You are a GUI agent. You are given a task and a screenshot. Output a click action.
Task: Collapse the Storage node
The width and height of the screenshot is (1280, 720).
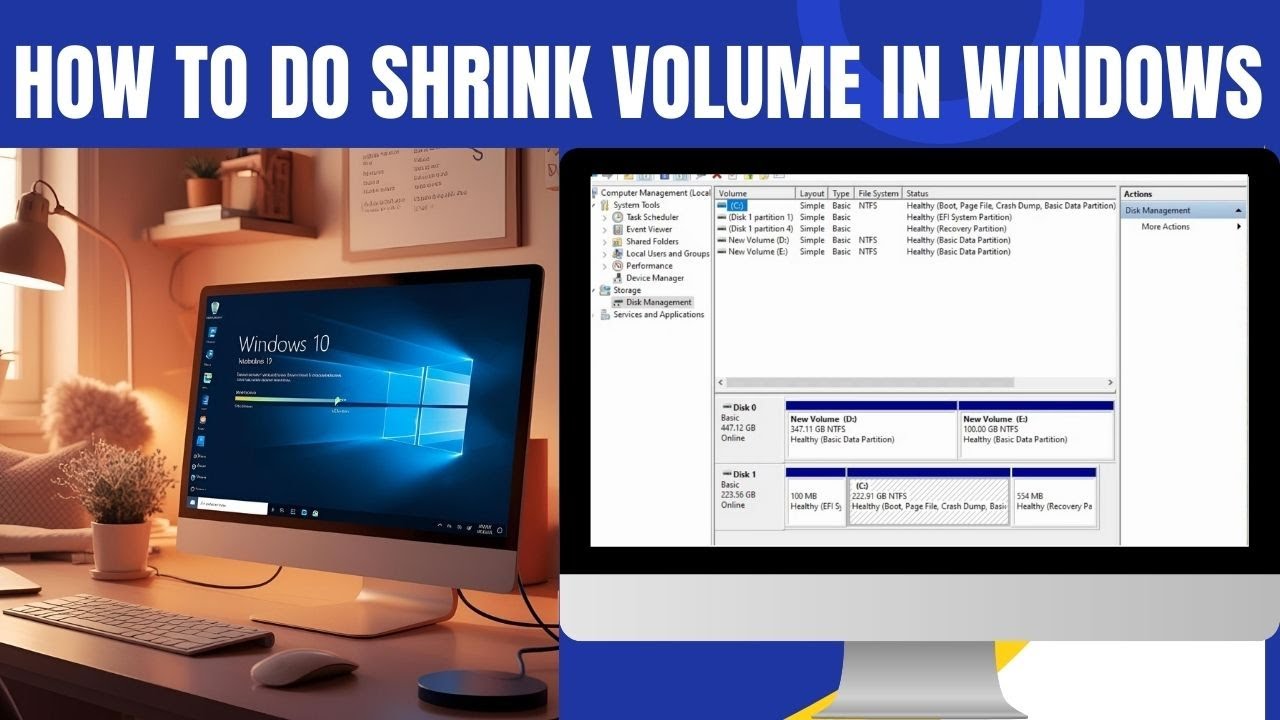[595, 290]
